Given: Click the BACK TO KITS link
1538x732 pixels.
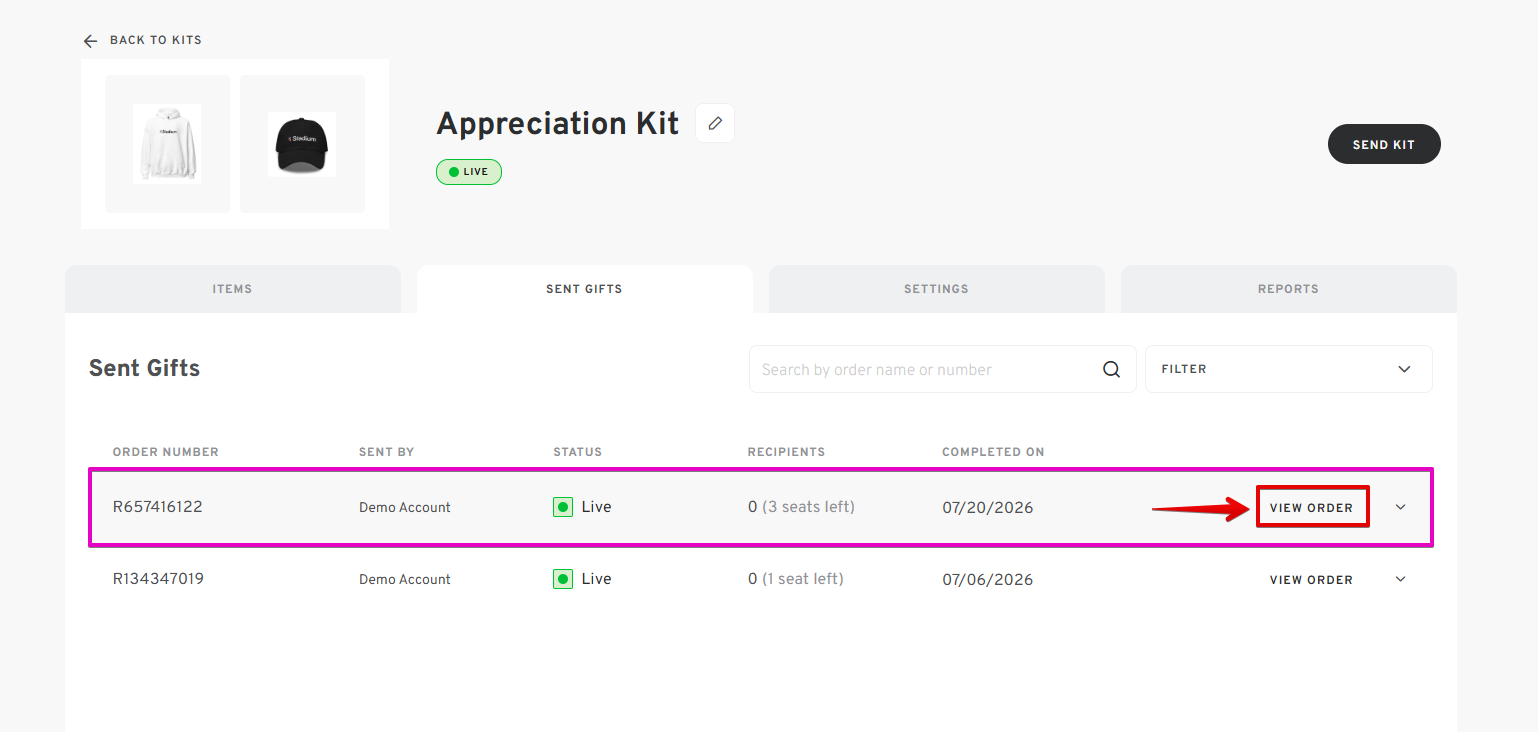Looking at the screenshot, I should pyautogui.click(x=155, y=40).
